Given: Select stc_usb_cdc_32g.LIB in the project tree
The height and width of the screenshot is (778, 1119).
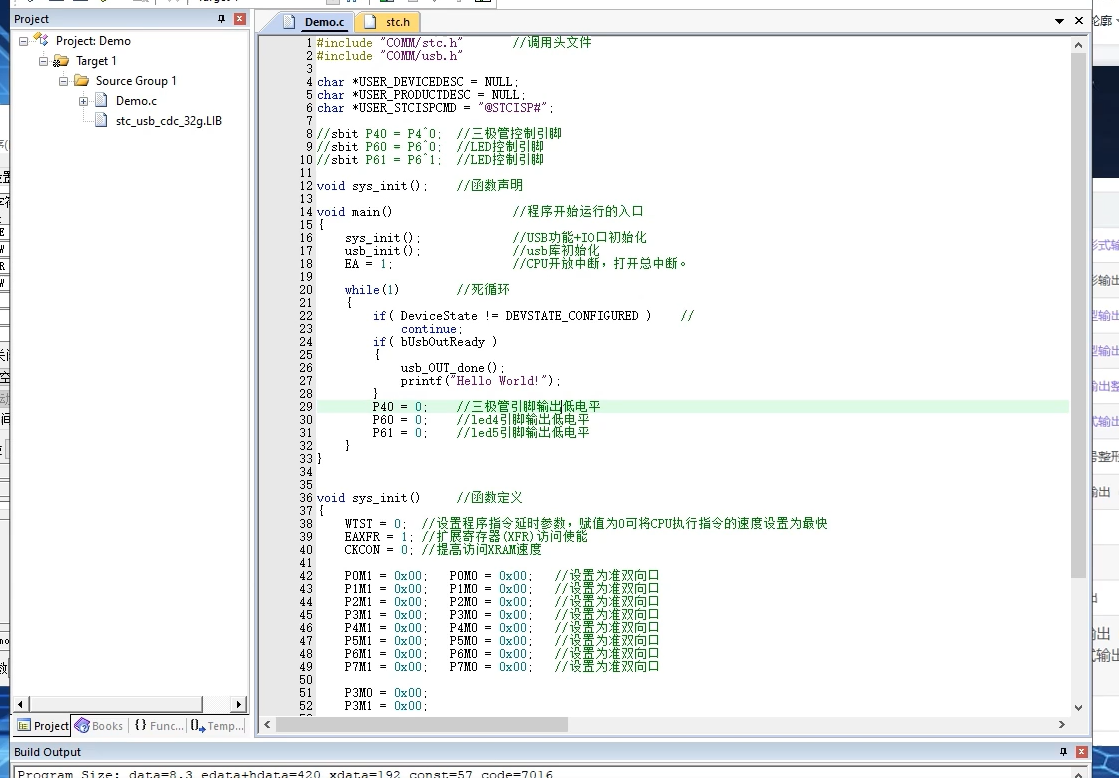Looking at the screenshot, I should [168, 121].
